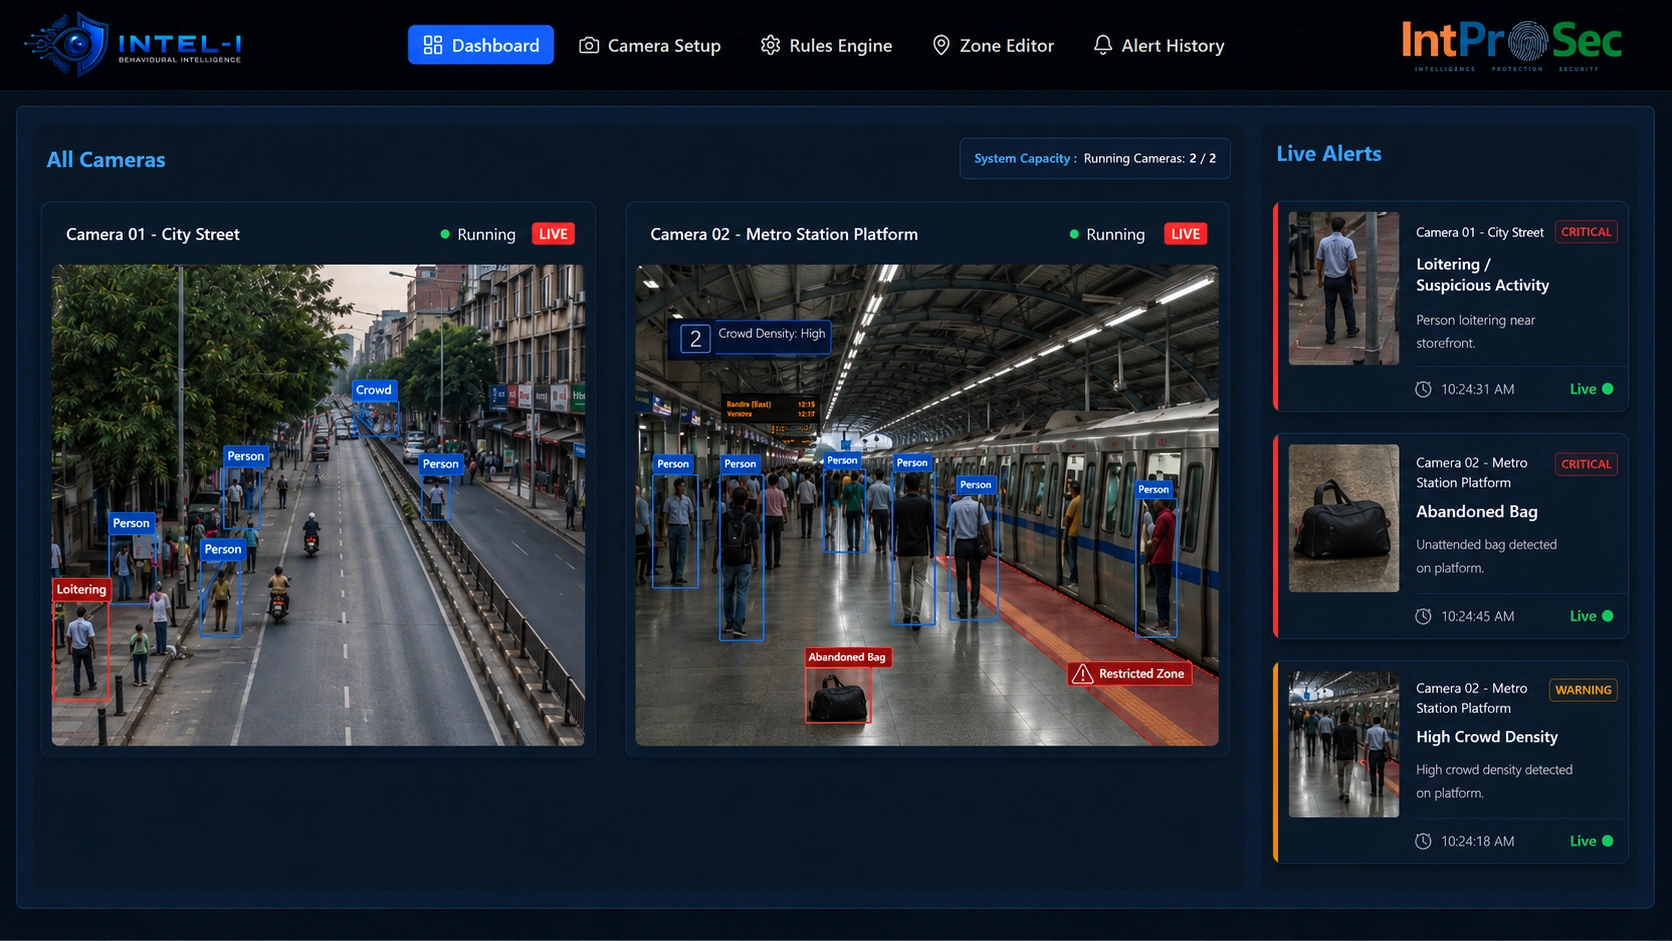Select the "Camera 01 - City Street" feed title
The height and width of the screenshot is (941, 1672).
153,234
